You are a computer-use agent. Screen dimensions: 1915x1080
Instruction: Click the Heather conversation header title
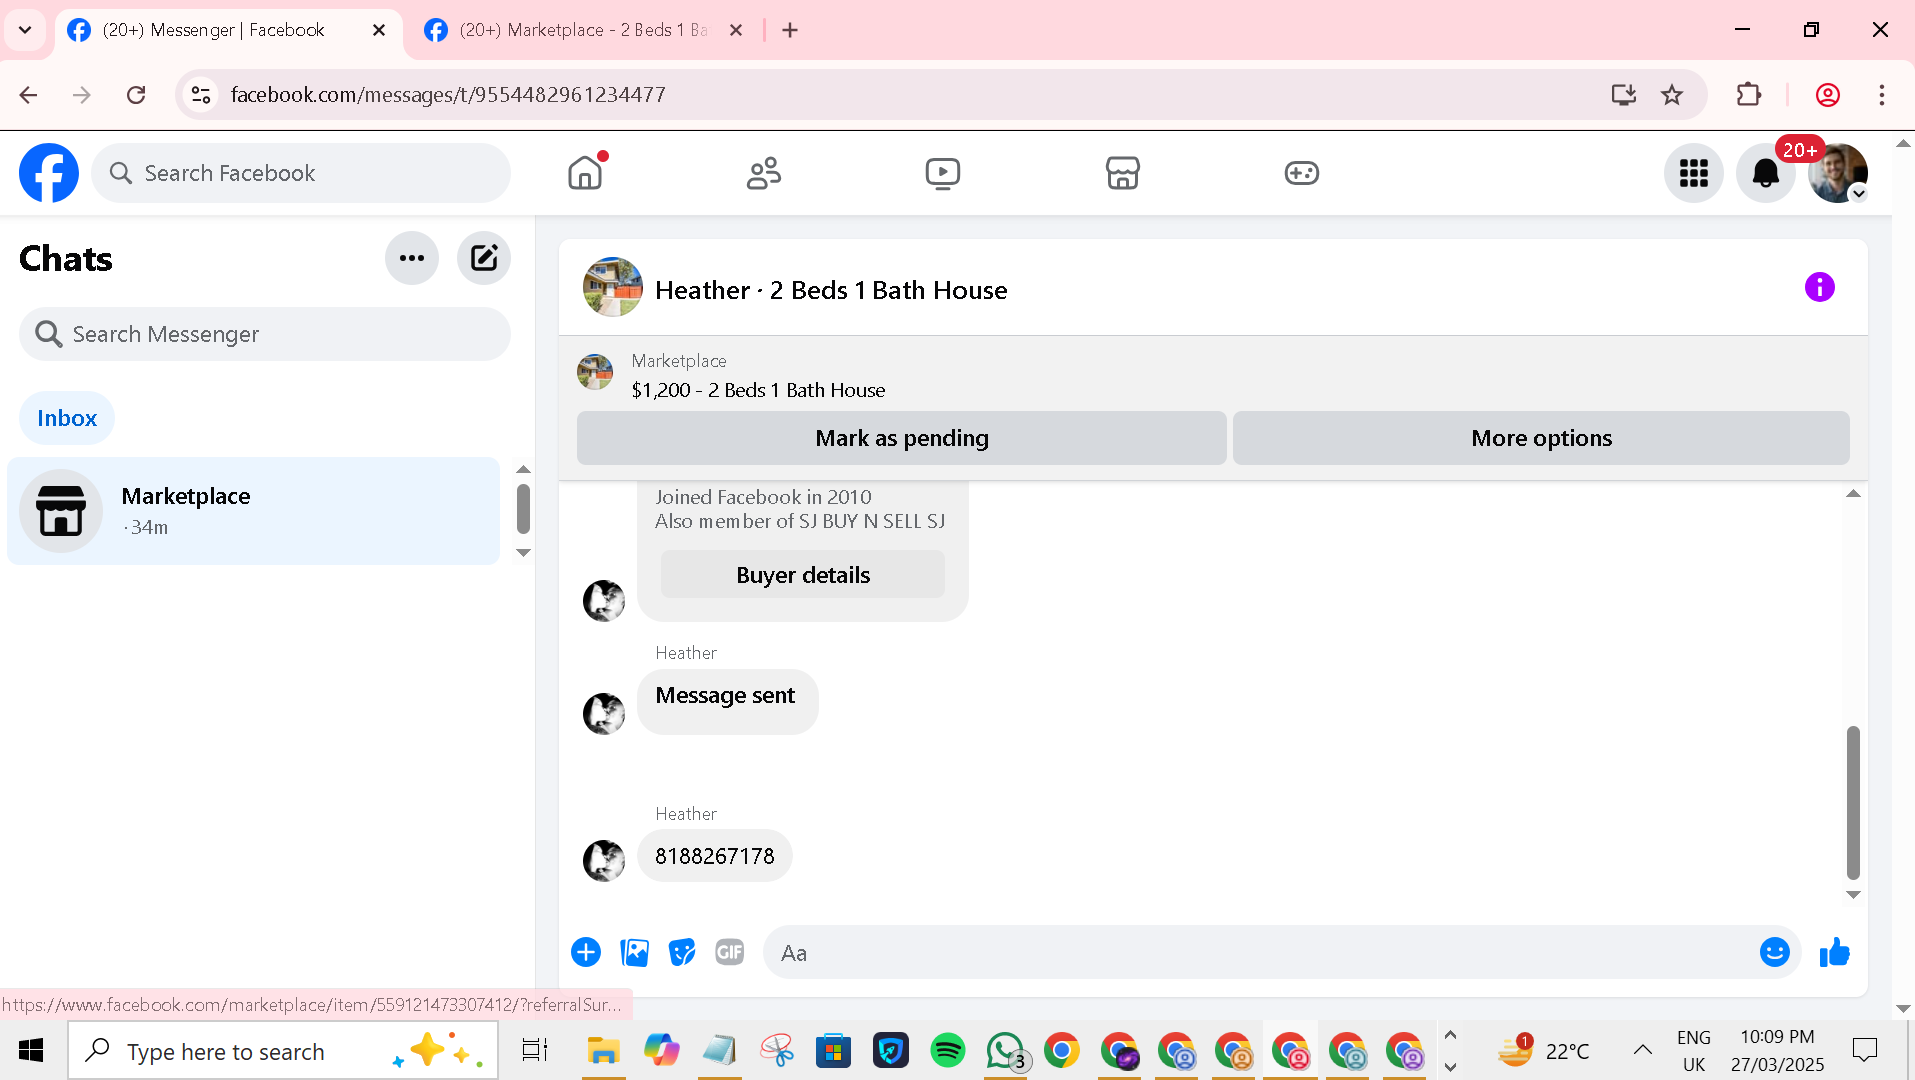[x=831, y=290]
